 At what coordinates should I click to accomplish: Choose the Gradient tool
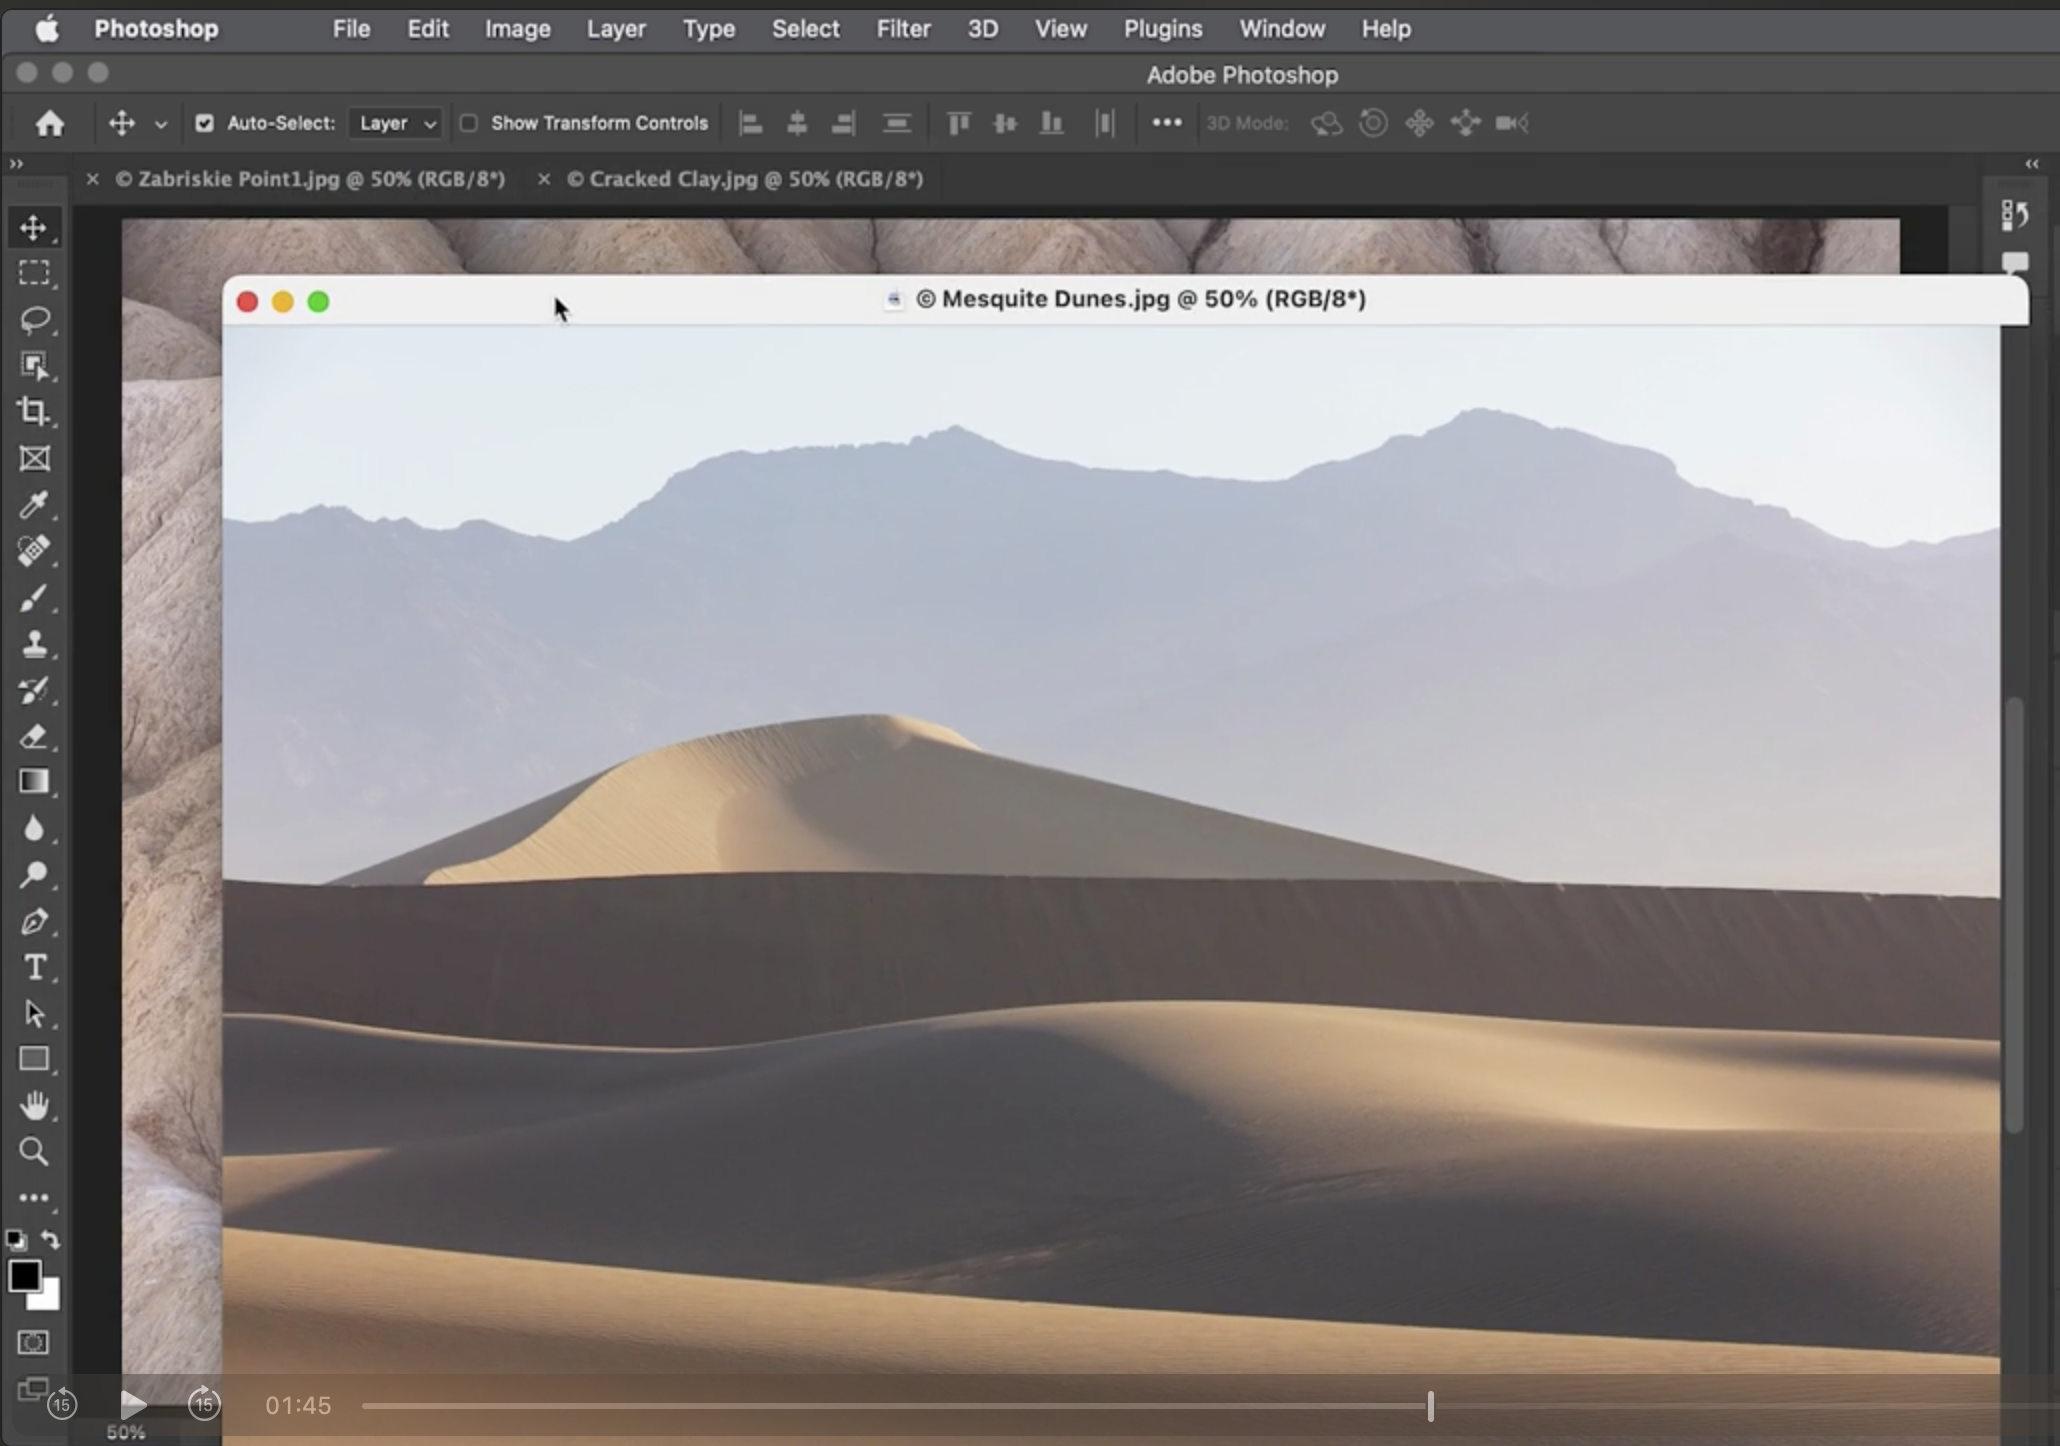34,782
